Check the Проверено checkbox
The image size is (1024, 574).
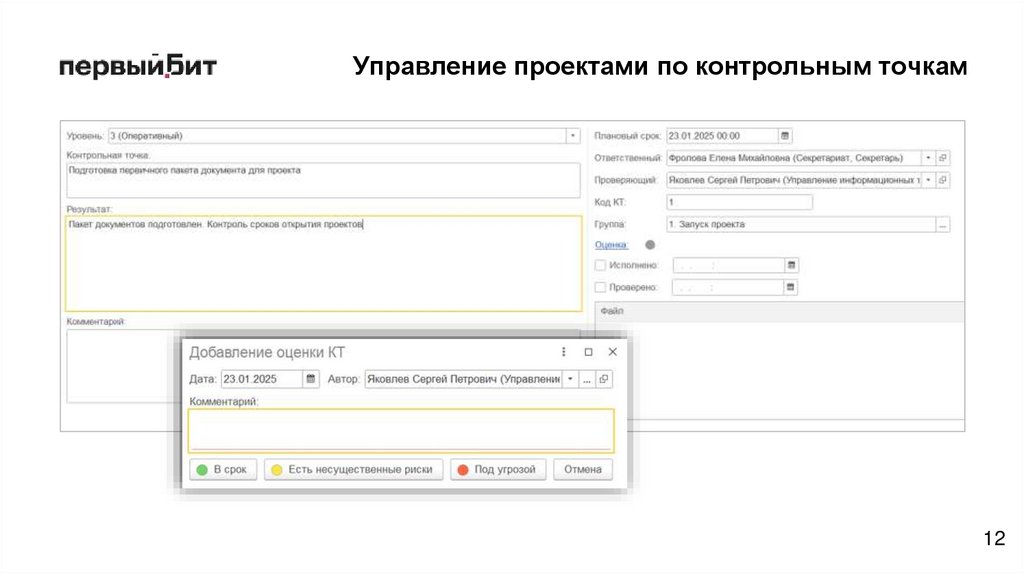tap(601, 288)
